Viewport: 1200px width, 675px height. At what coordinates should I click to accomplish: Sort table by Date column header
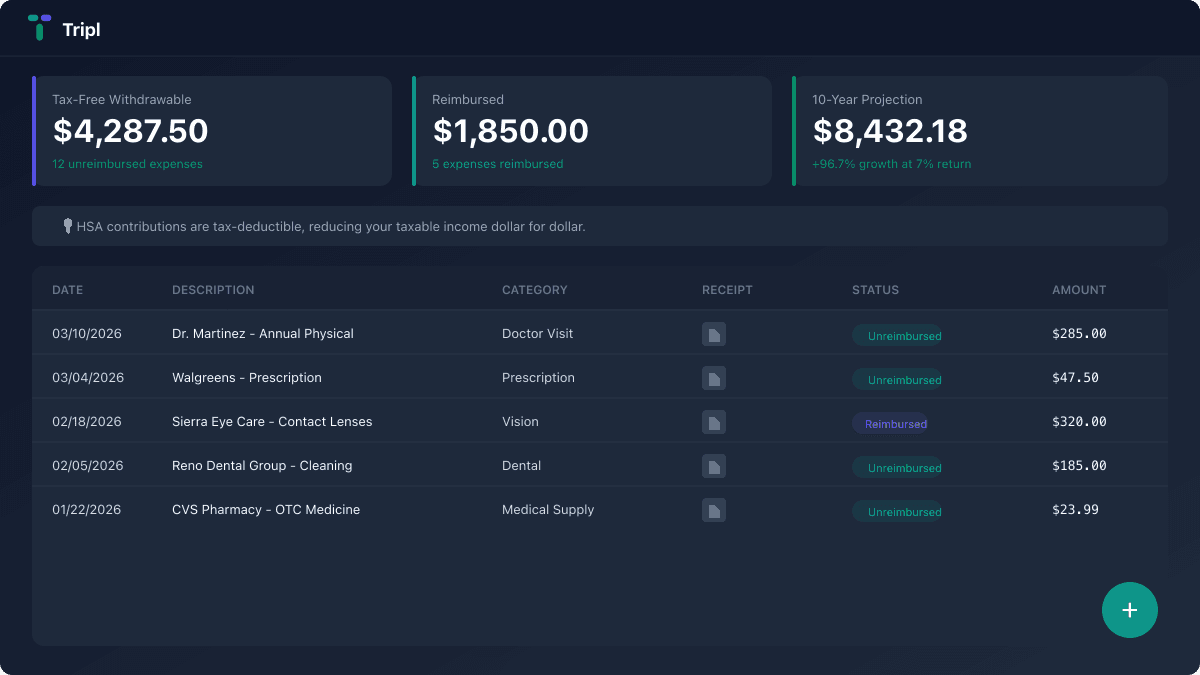(68, 290)
